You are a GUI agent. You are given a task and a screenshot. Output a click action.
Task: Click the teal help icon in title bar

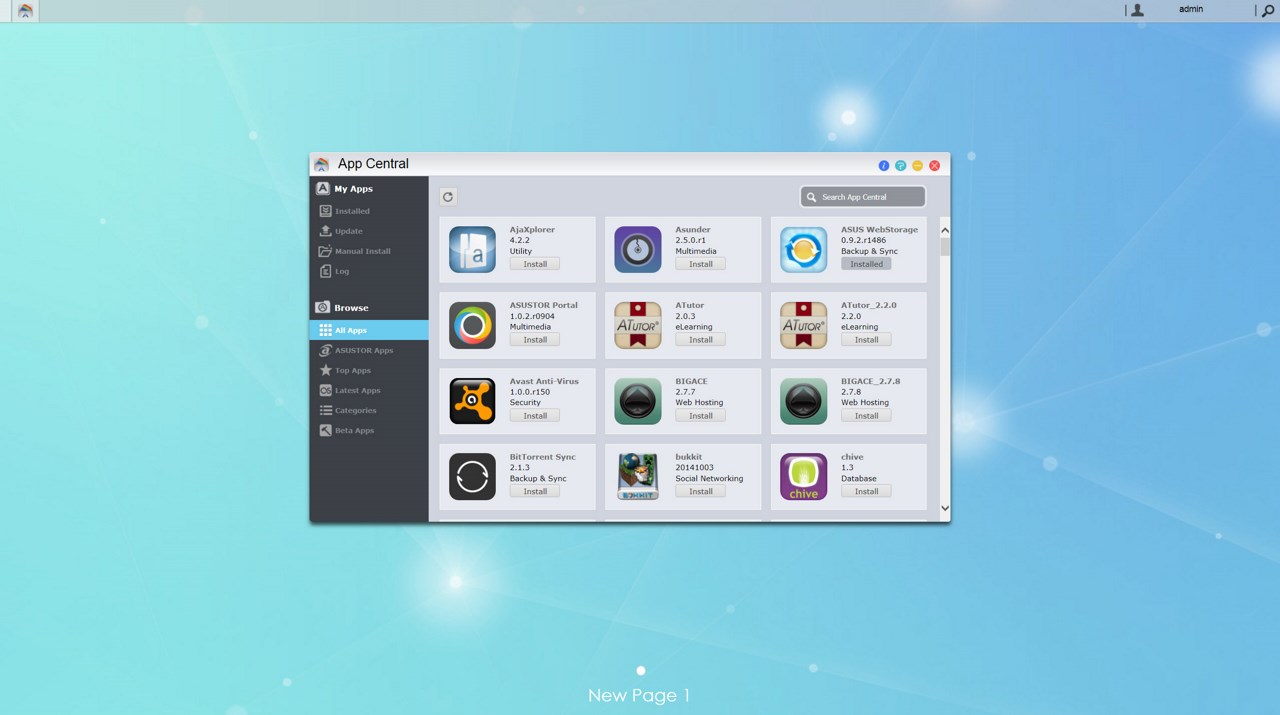901,165
